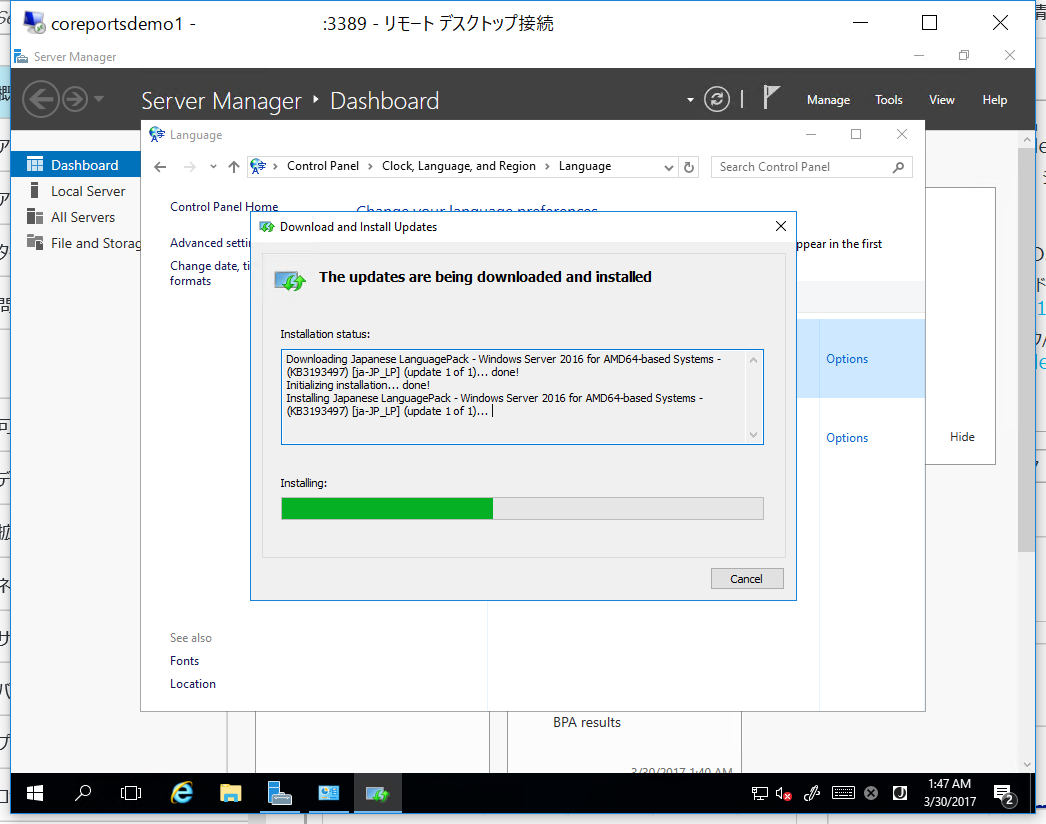This screenshot has width=1046, height=824.
Task: Click Hide in the Server Manager panel
Action: [x=962, y=437]
